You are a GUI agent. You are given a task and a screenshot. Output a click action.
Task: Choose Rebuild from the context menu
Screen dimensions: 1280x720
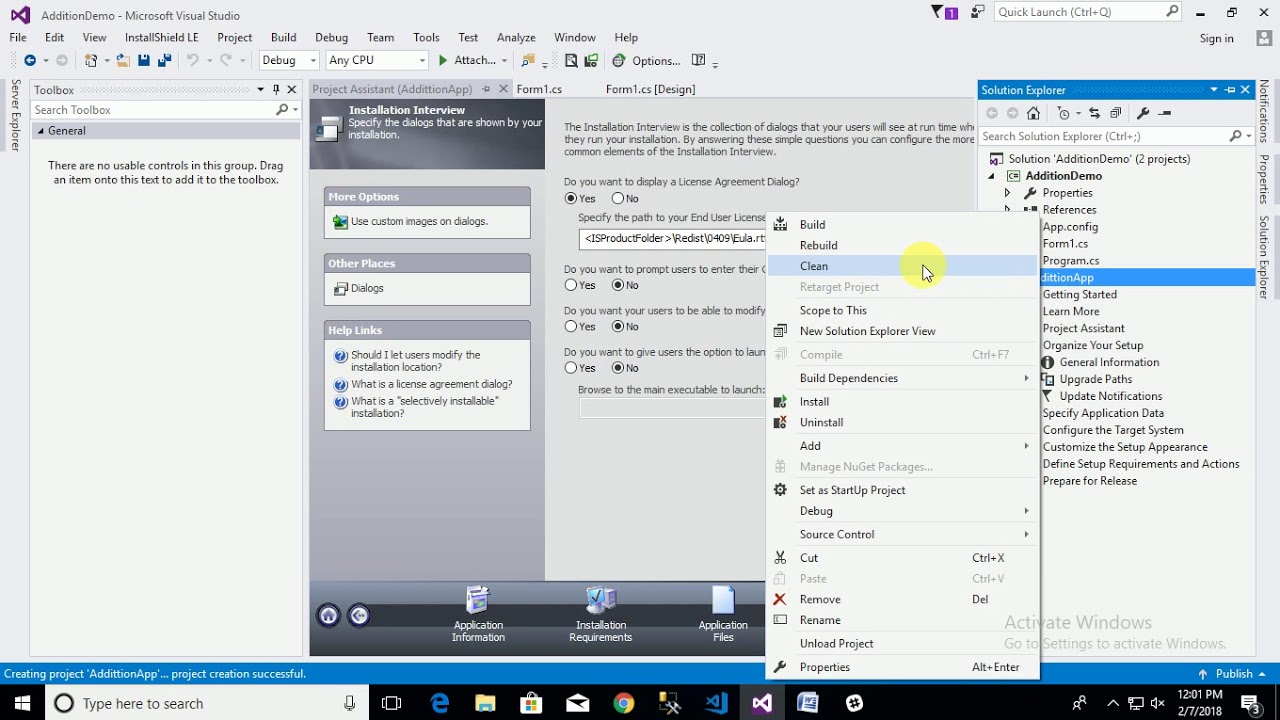point(904,245)
